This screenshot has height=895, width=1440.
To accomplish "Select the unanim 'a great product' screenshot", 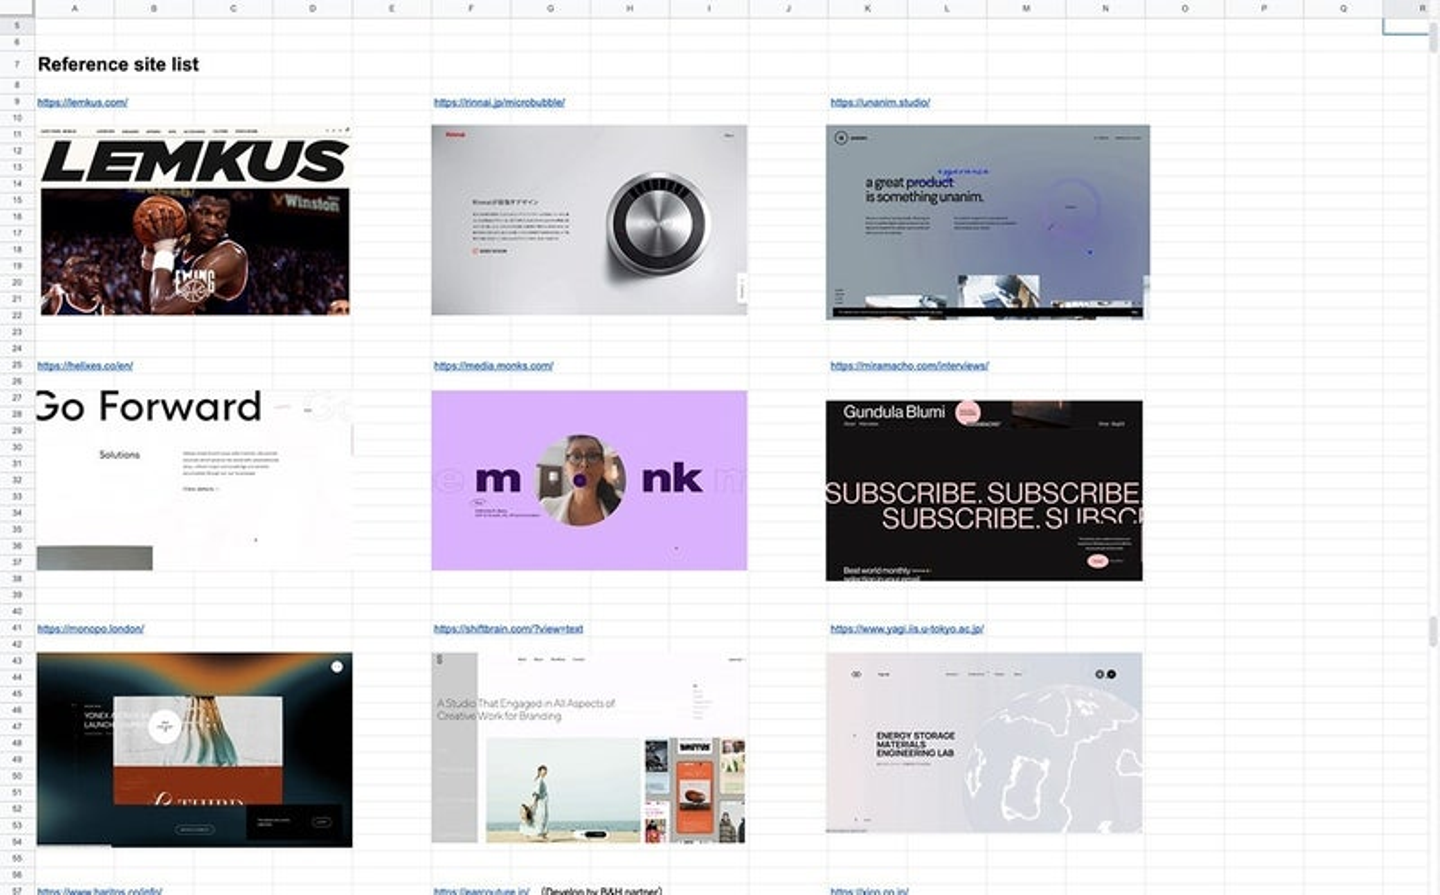I will (x=988, y=222).
